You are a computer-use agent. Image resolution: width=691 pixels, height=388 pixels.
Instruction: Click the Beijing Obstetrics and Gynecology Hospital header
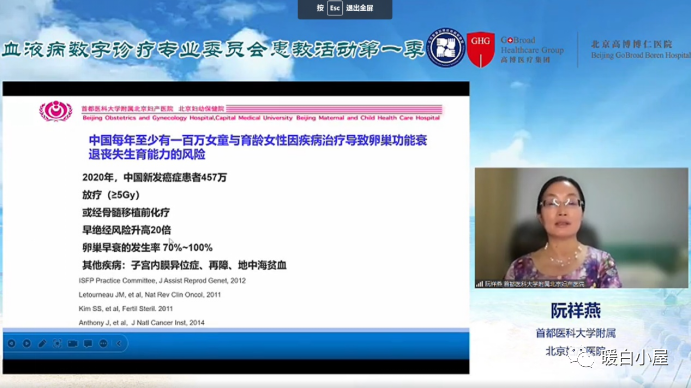pos(261,118)
